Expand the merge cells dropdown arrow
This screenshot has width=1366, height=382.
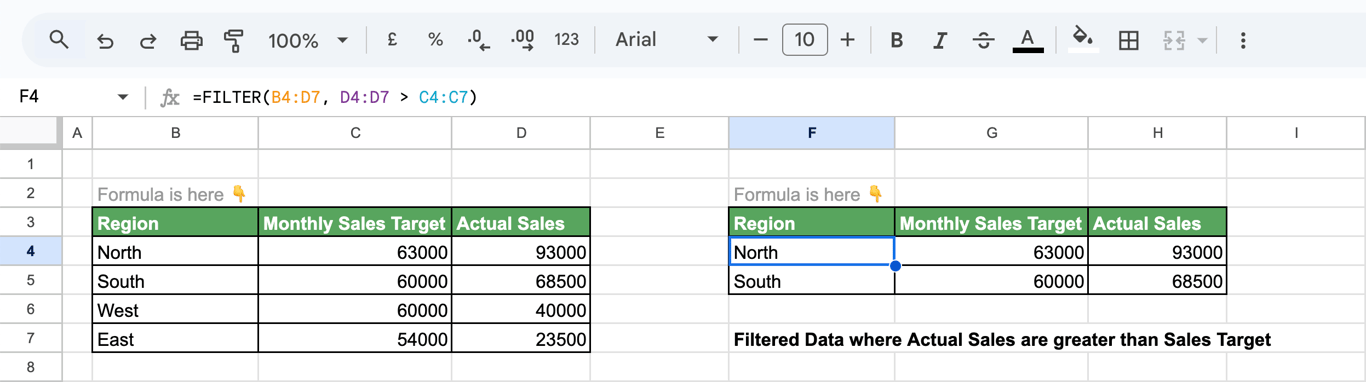(x=1202, y=40)
